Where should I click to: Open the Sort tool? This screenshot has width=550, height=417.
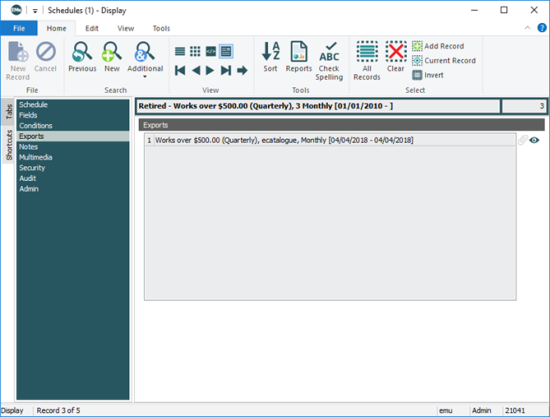pyautogui.click(x=270, y=56)
